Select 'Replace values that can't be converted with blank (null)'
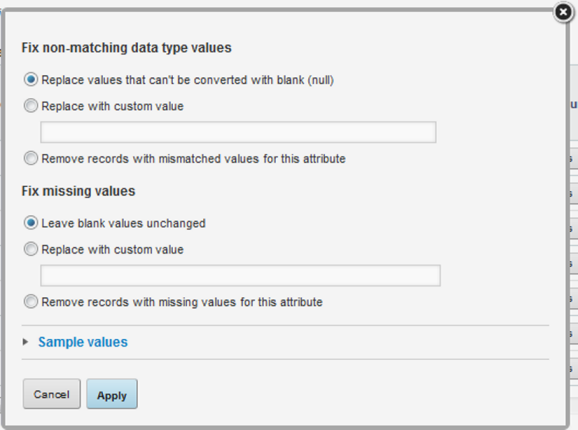This screenshot has width=578, height=430. click(x=31, y=79)
